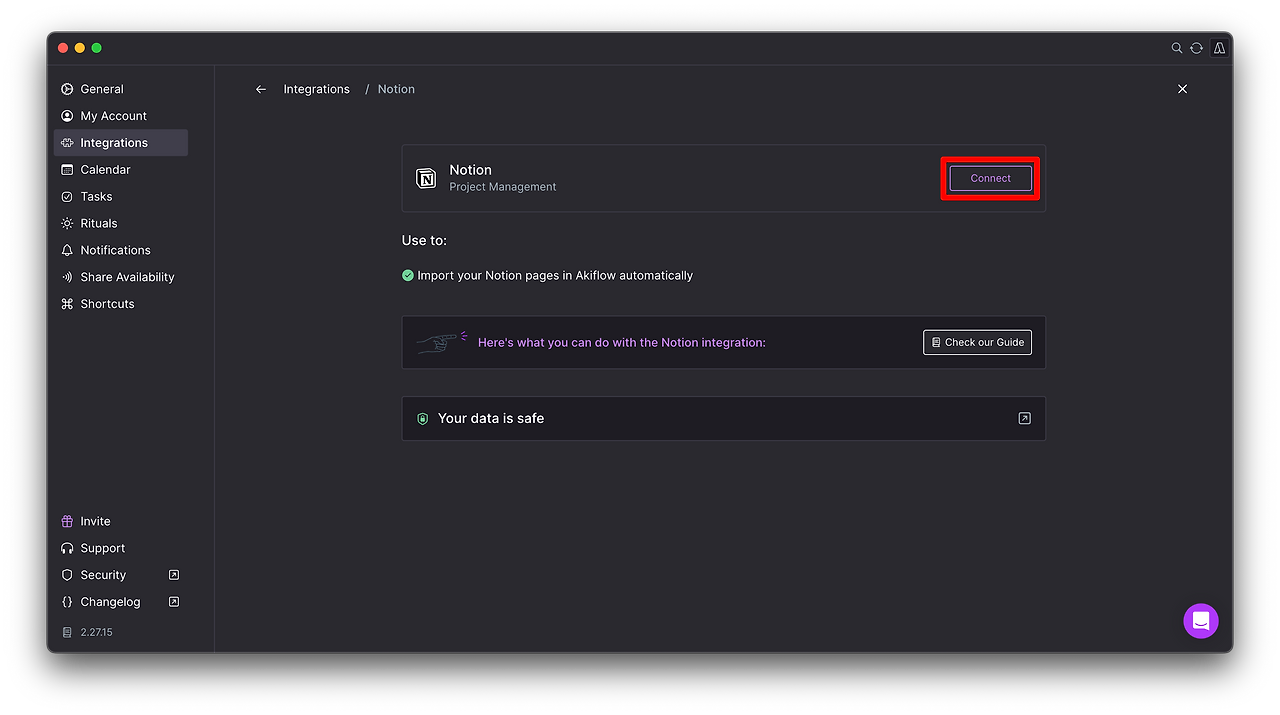Screen dimensions: 1280x715
Task: Open the Your data is safe external link icon
Action: pos(1024,418)
